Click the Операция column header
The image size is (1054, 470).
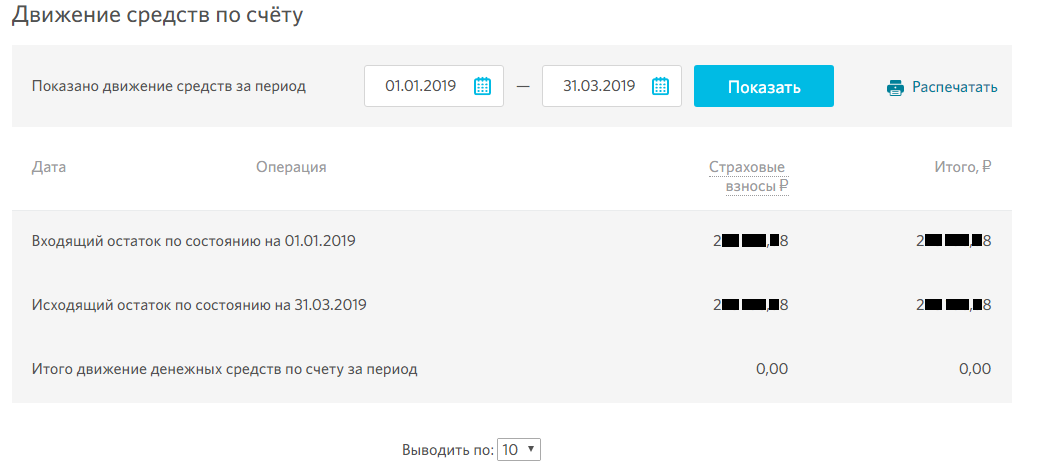click(291, 167)
